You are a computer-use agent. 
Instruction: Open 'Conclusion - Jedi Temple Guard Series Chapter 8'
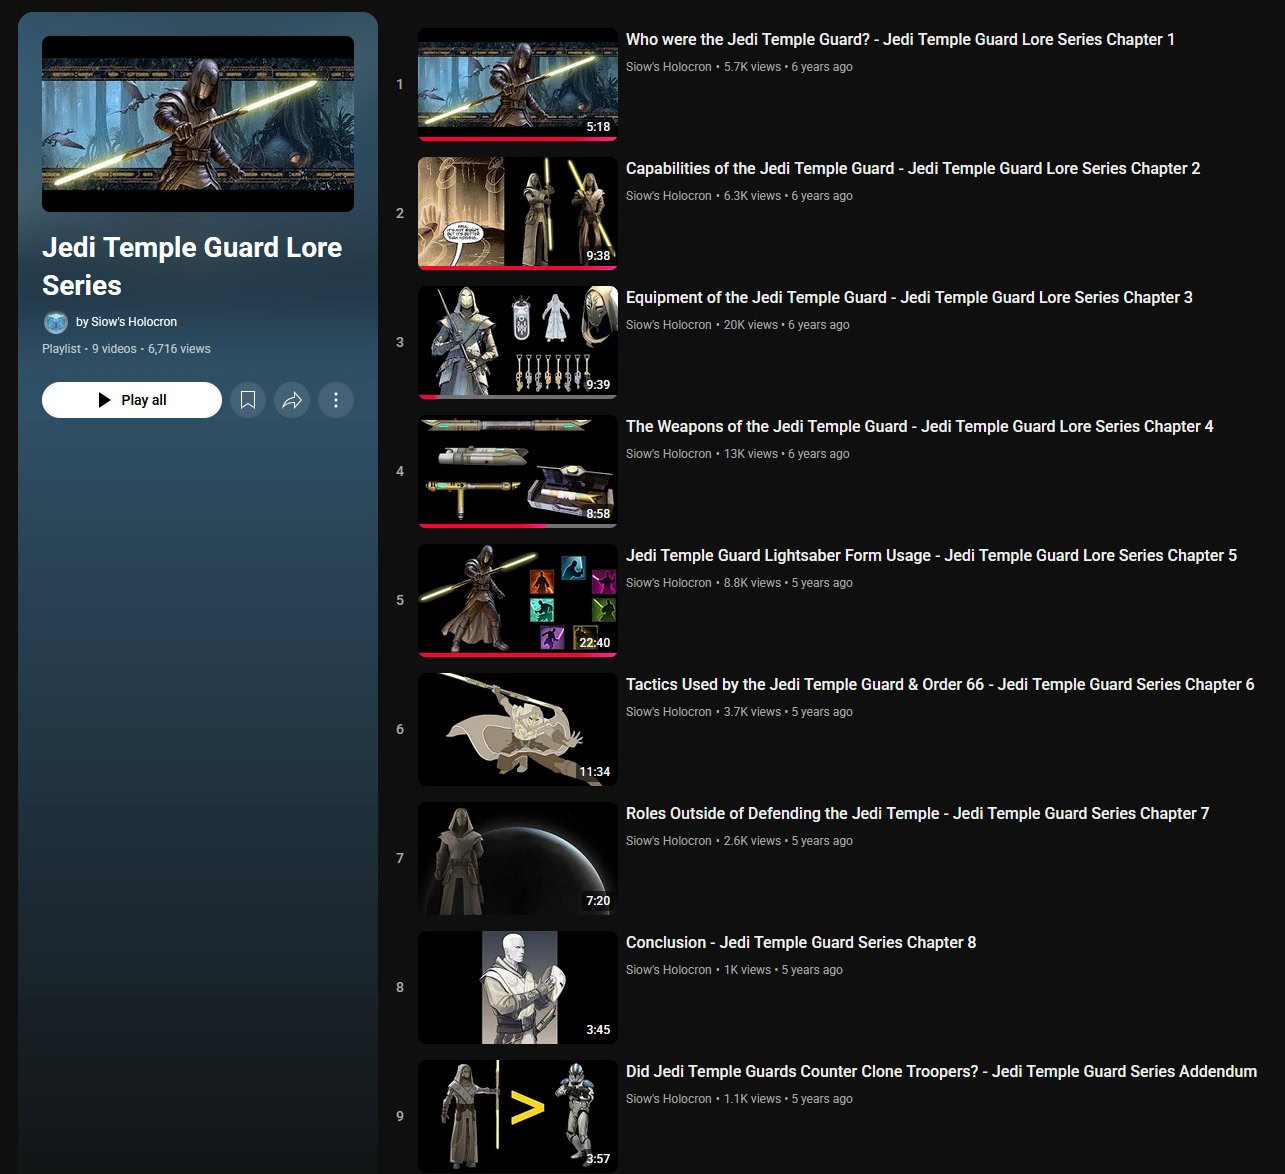pos(800,942)
